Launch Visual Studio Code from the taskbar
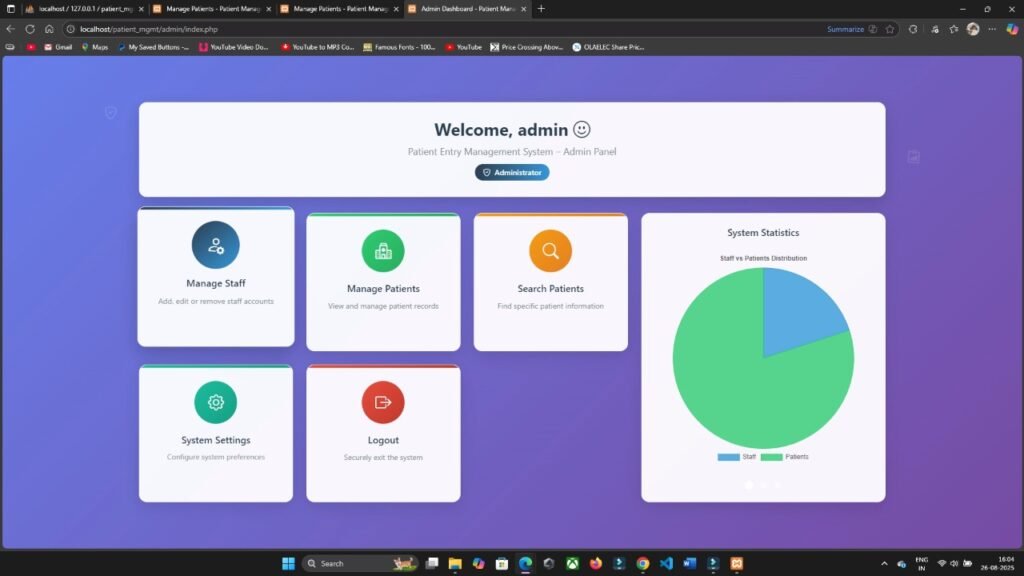 [667, 562]
